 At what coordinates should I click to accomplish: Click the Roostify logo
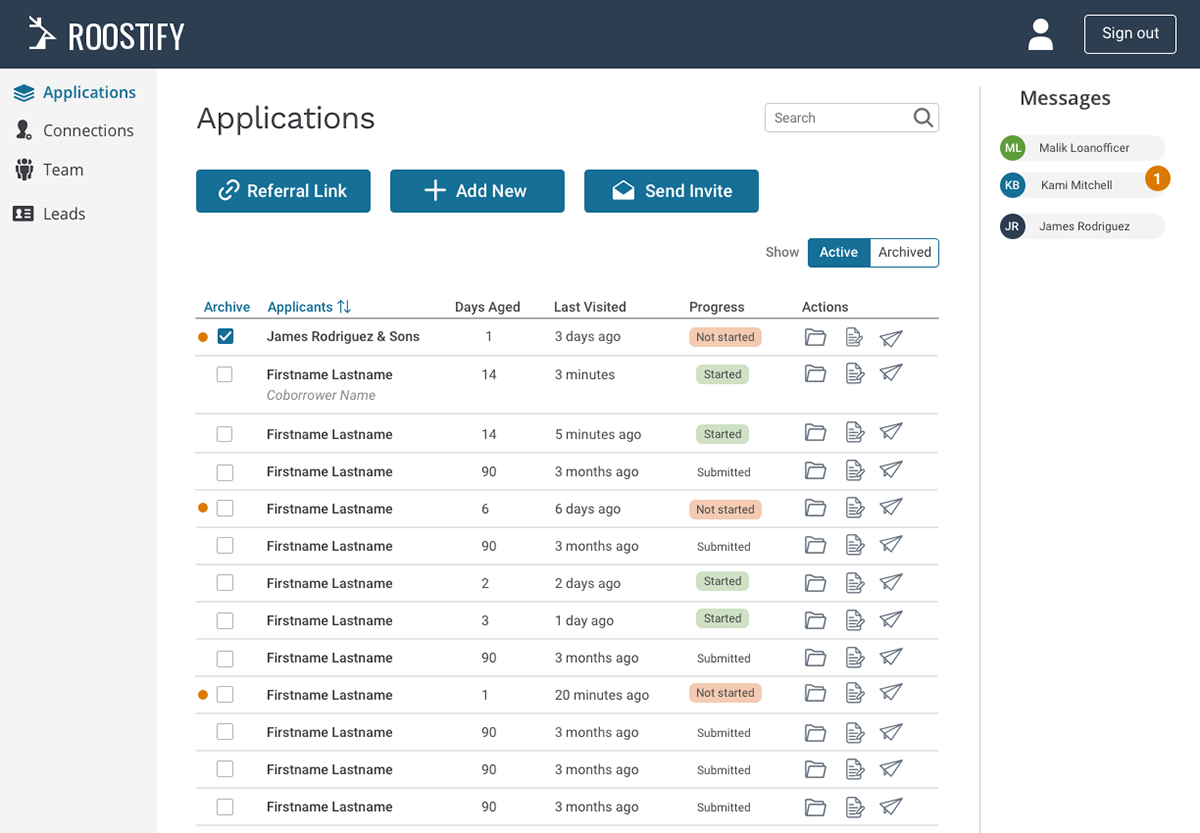[x=106, y=35]
